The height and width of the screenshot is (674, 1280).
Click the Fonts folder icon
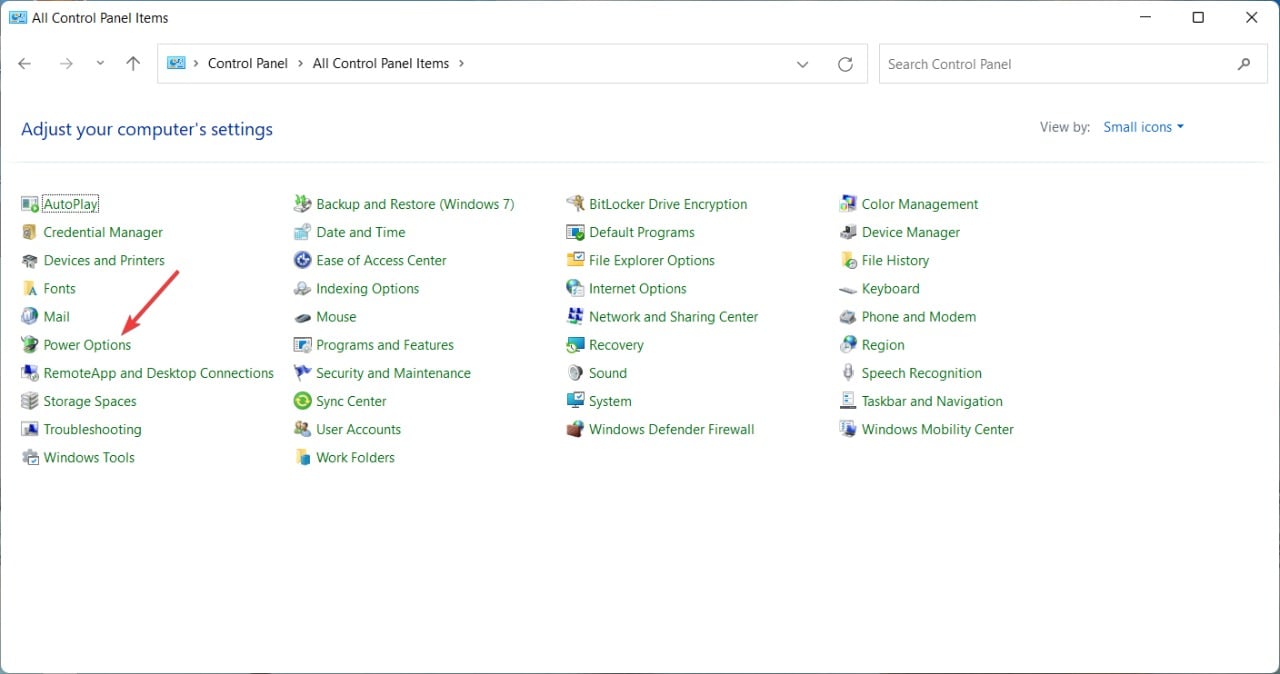pos(30,288)
